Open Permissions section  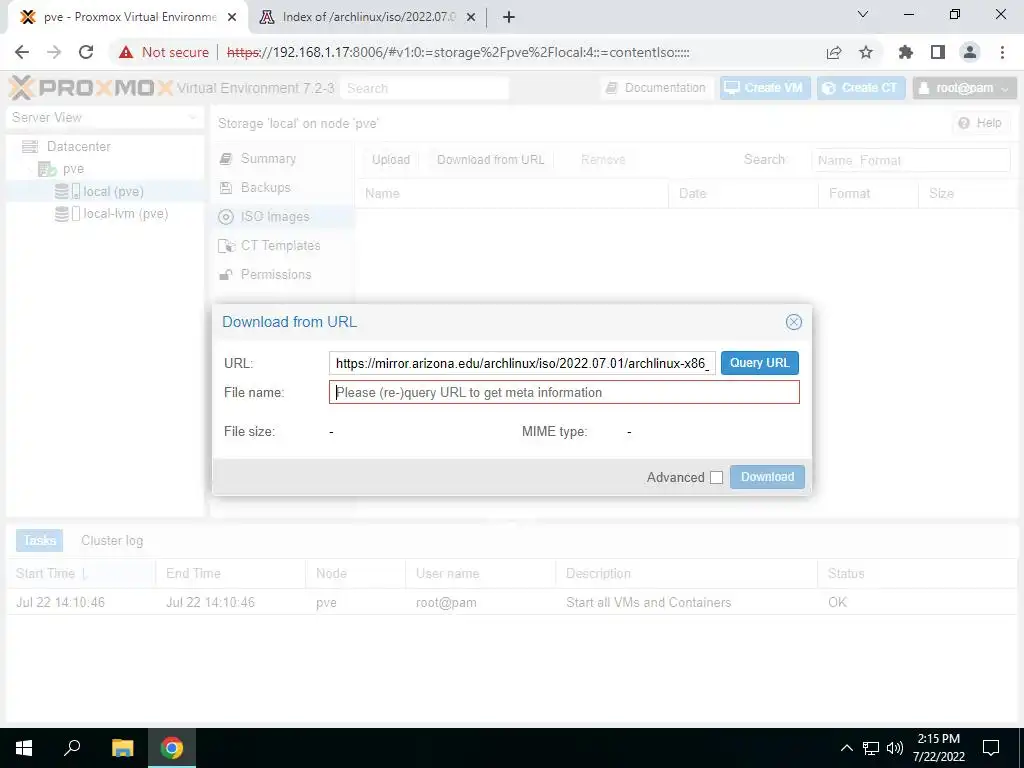point(284,274)
